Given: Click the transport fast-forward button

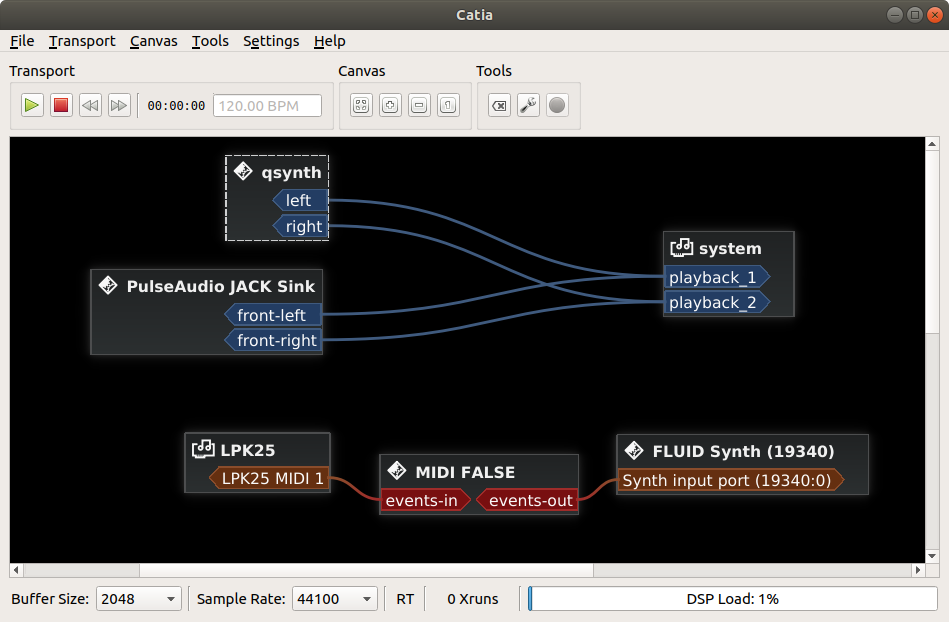Looking at the screenshot, I should point(119,105).
